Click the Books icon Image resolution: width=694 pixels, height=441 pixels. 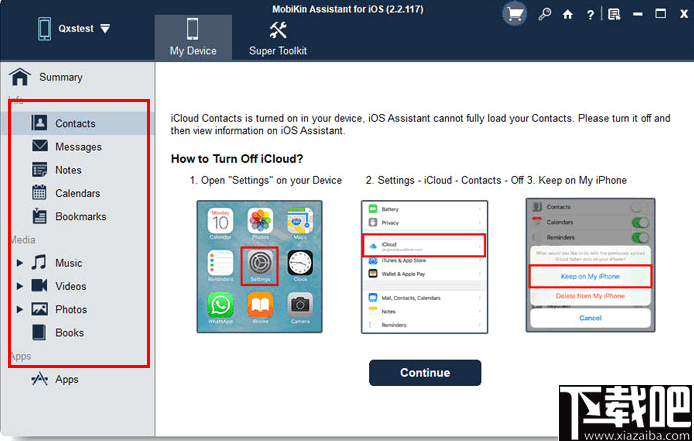(39, 333)
